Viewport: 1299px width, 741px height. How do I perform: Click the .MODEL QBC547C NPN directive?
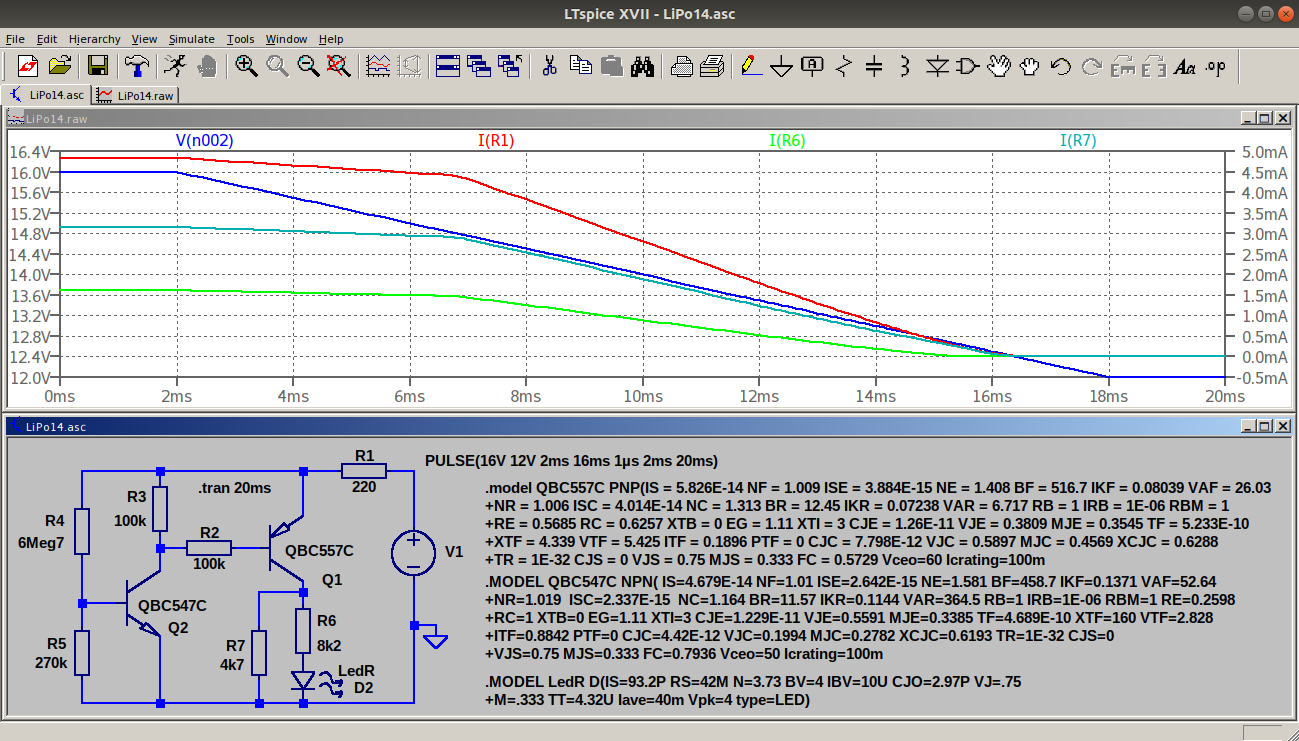pos(860,617)
